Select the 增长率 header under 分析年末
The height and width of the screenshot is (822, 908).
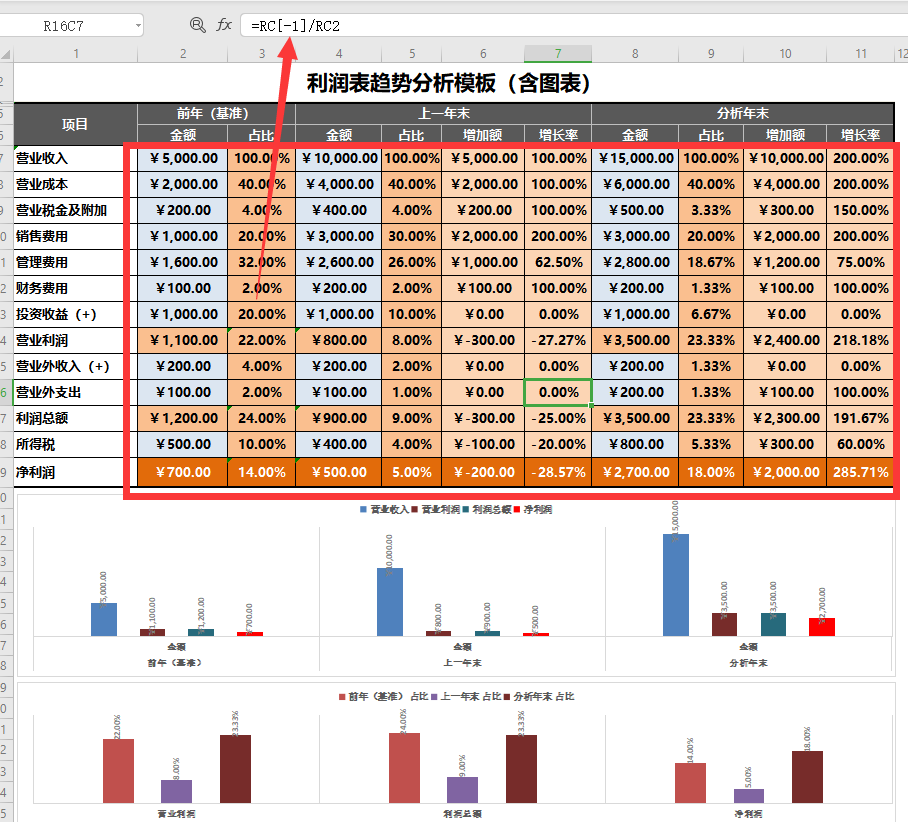click(x=861, y=134)
